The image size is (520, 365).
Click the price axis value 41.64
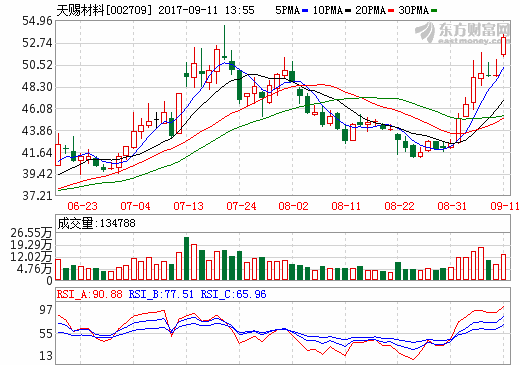click(37, 153)
